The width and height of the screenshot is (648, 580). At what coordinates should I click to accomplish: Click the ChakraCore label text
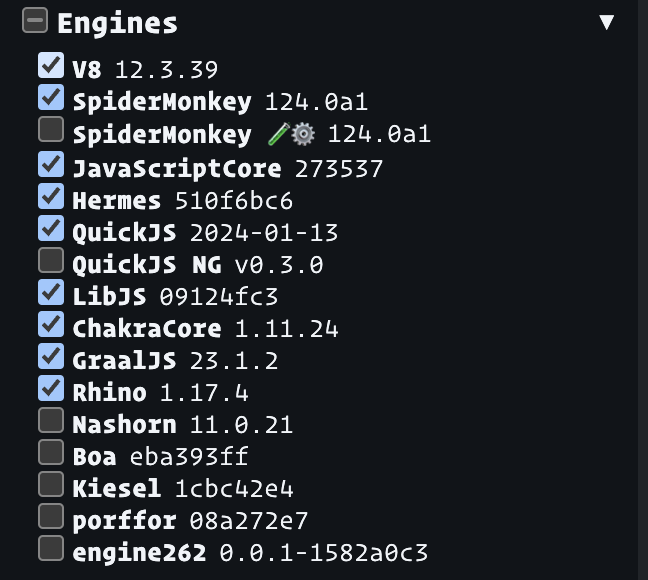[147, 329]
